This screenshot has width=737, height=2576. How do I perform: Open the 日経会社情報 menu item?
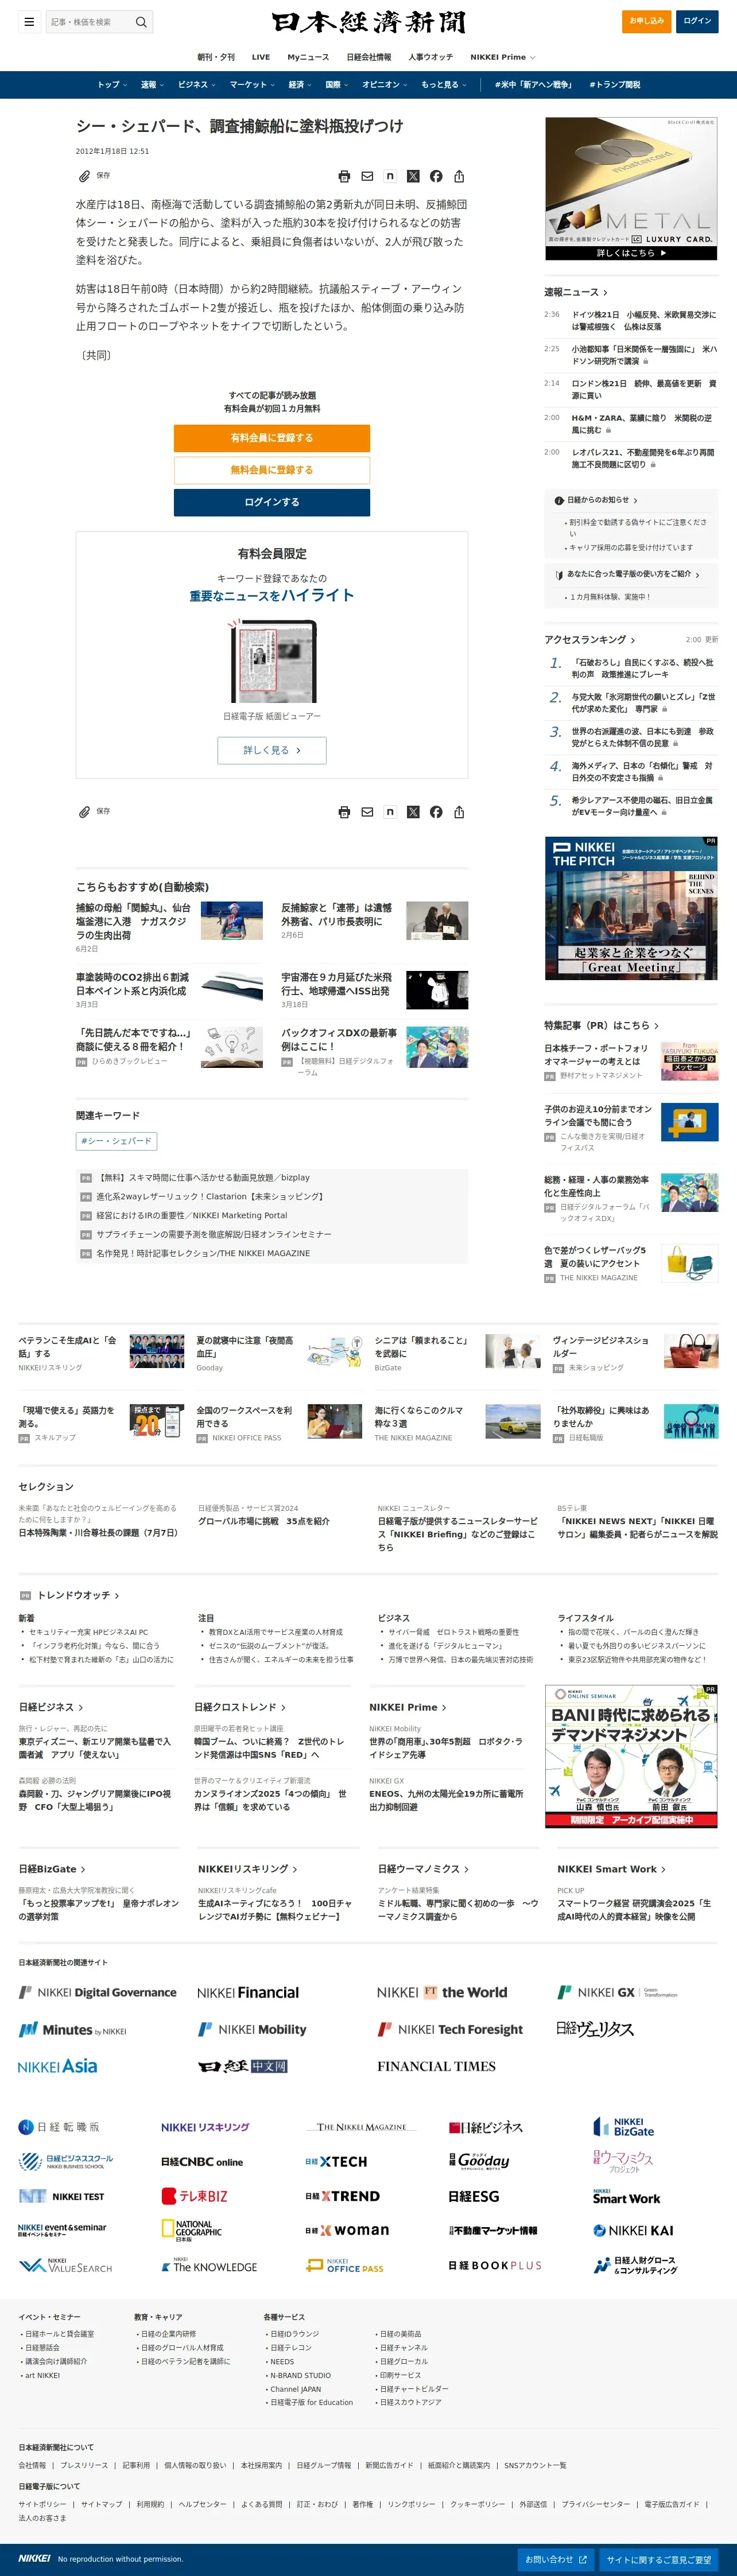[x=369, y=57]
